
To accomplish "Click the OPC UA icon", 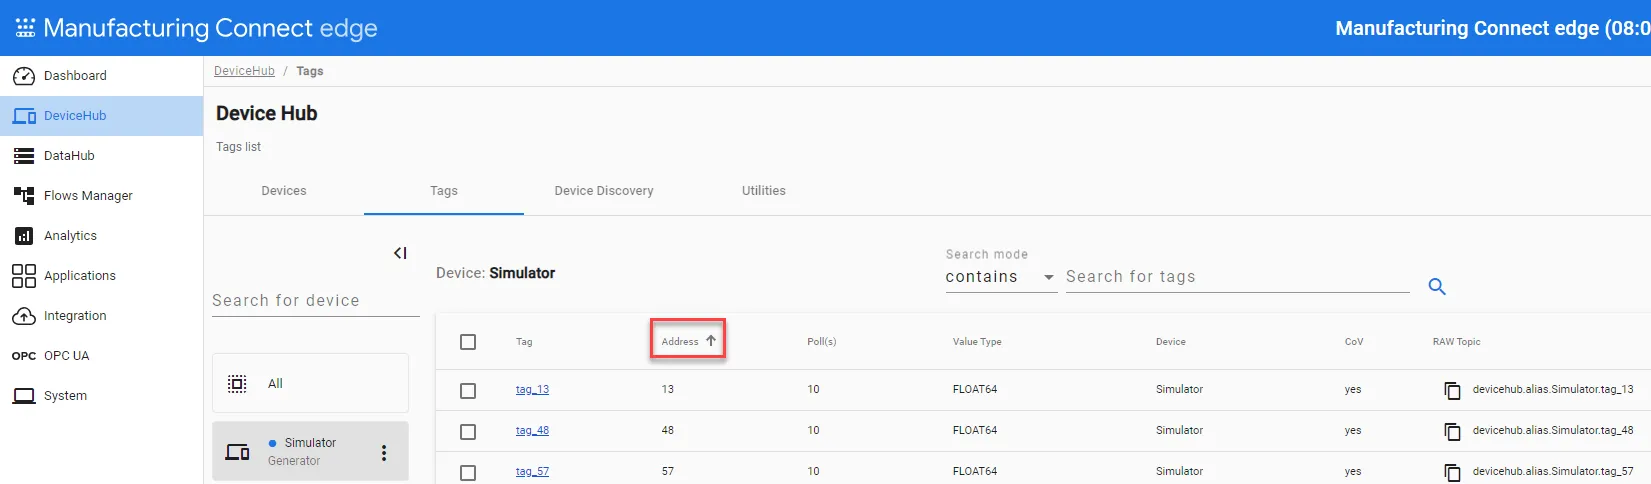I will coord(24,356).
